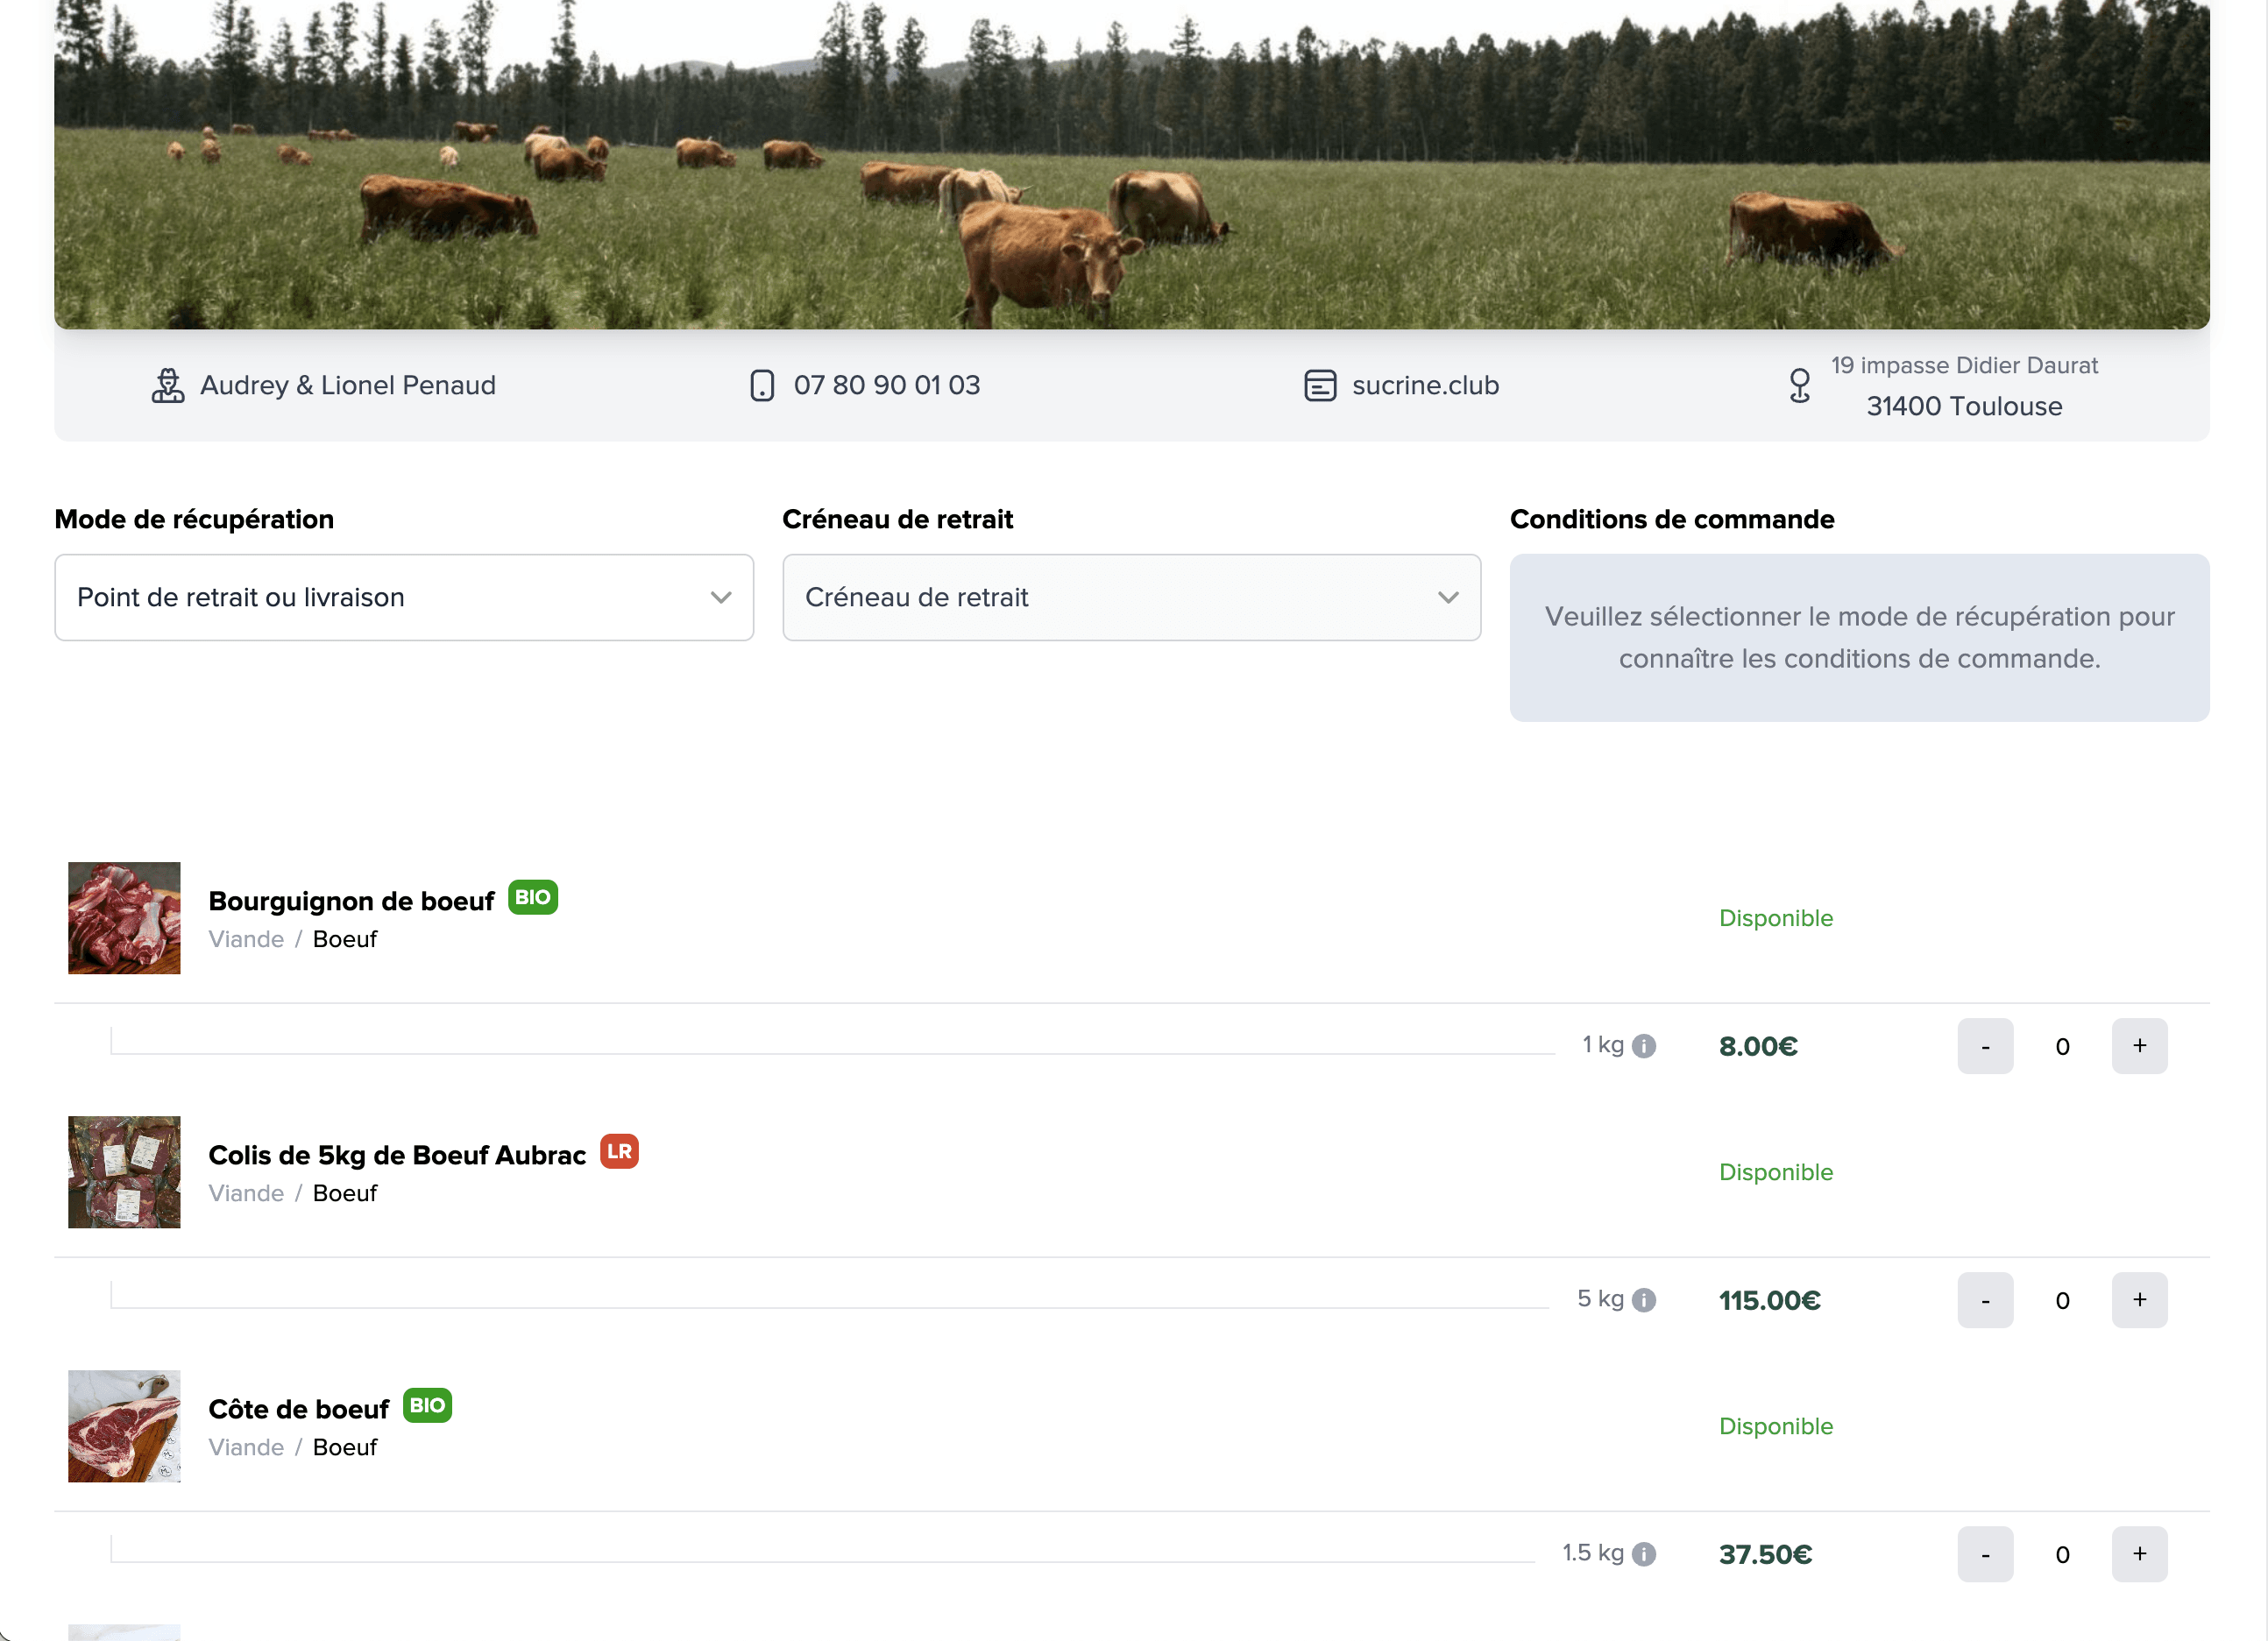Viewport: 2268px width, 1641px height.
Task: Open the Colis de 5kg de Boeuf Aubrac thumbnail
Action: point(124,1172)
